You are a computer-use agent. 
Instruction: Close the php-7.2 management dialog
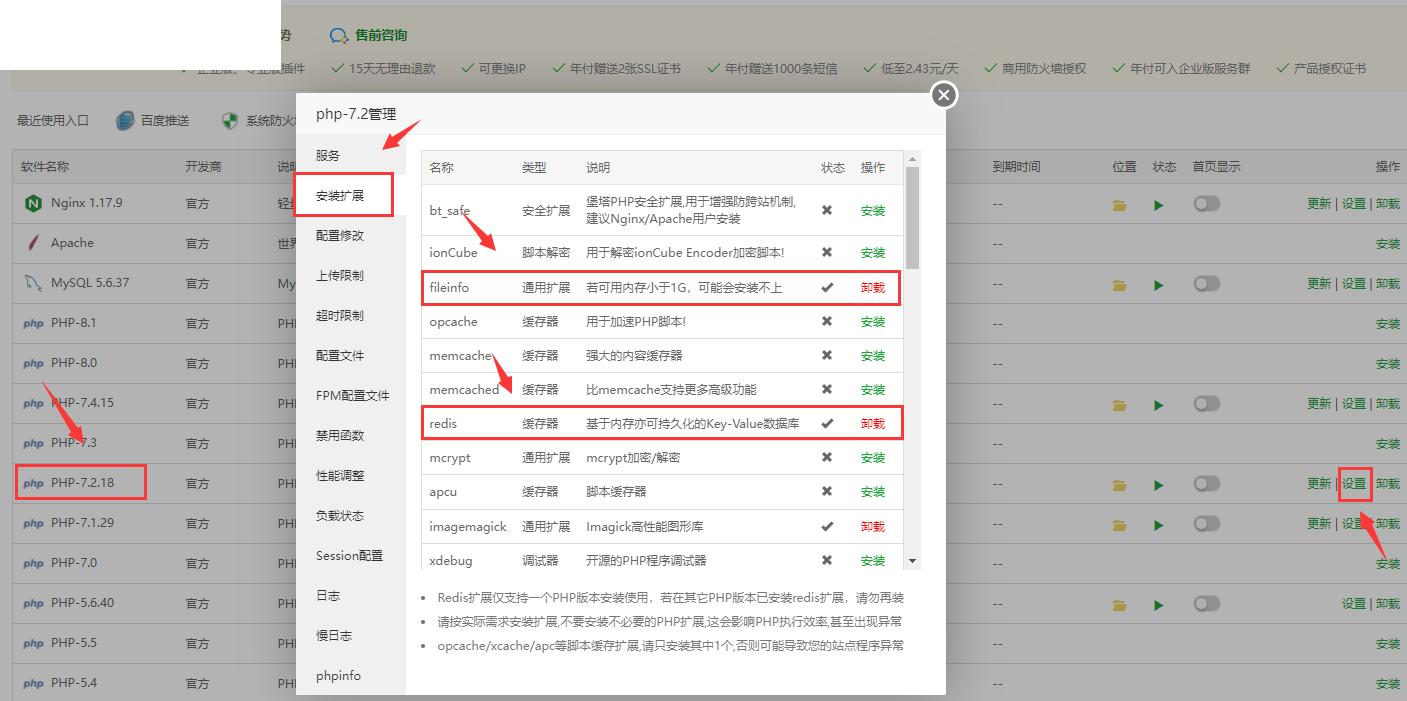pos(943,95)
